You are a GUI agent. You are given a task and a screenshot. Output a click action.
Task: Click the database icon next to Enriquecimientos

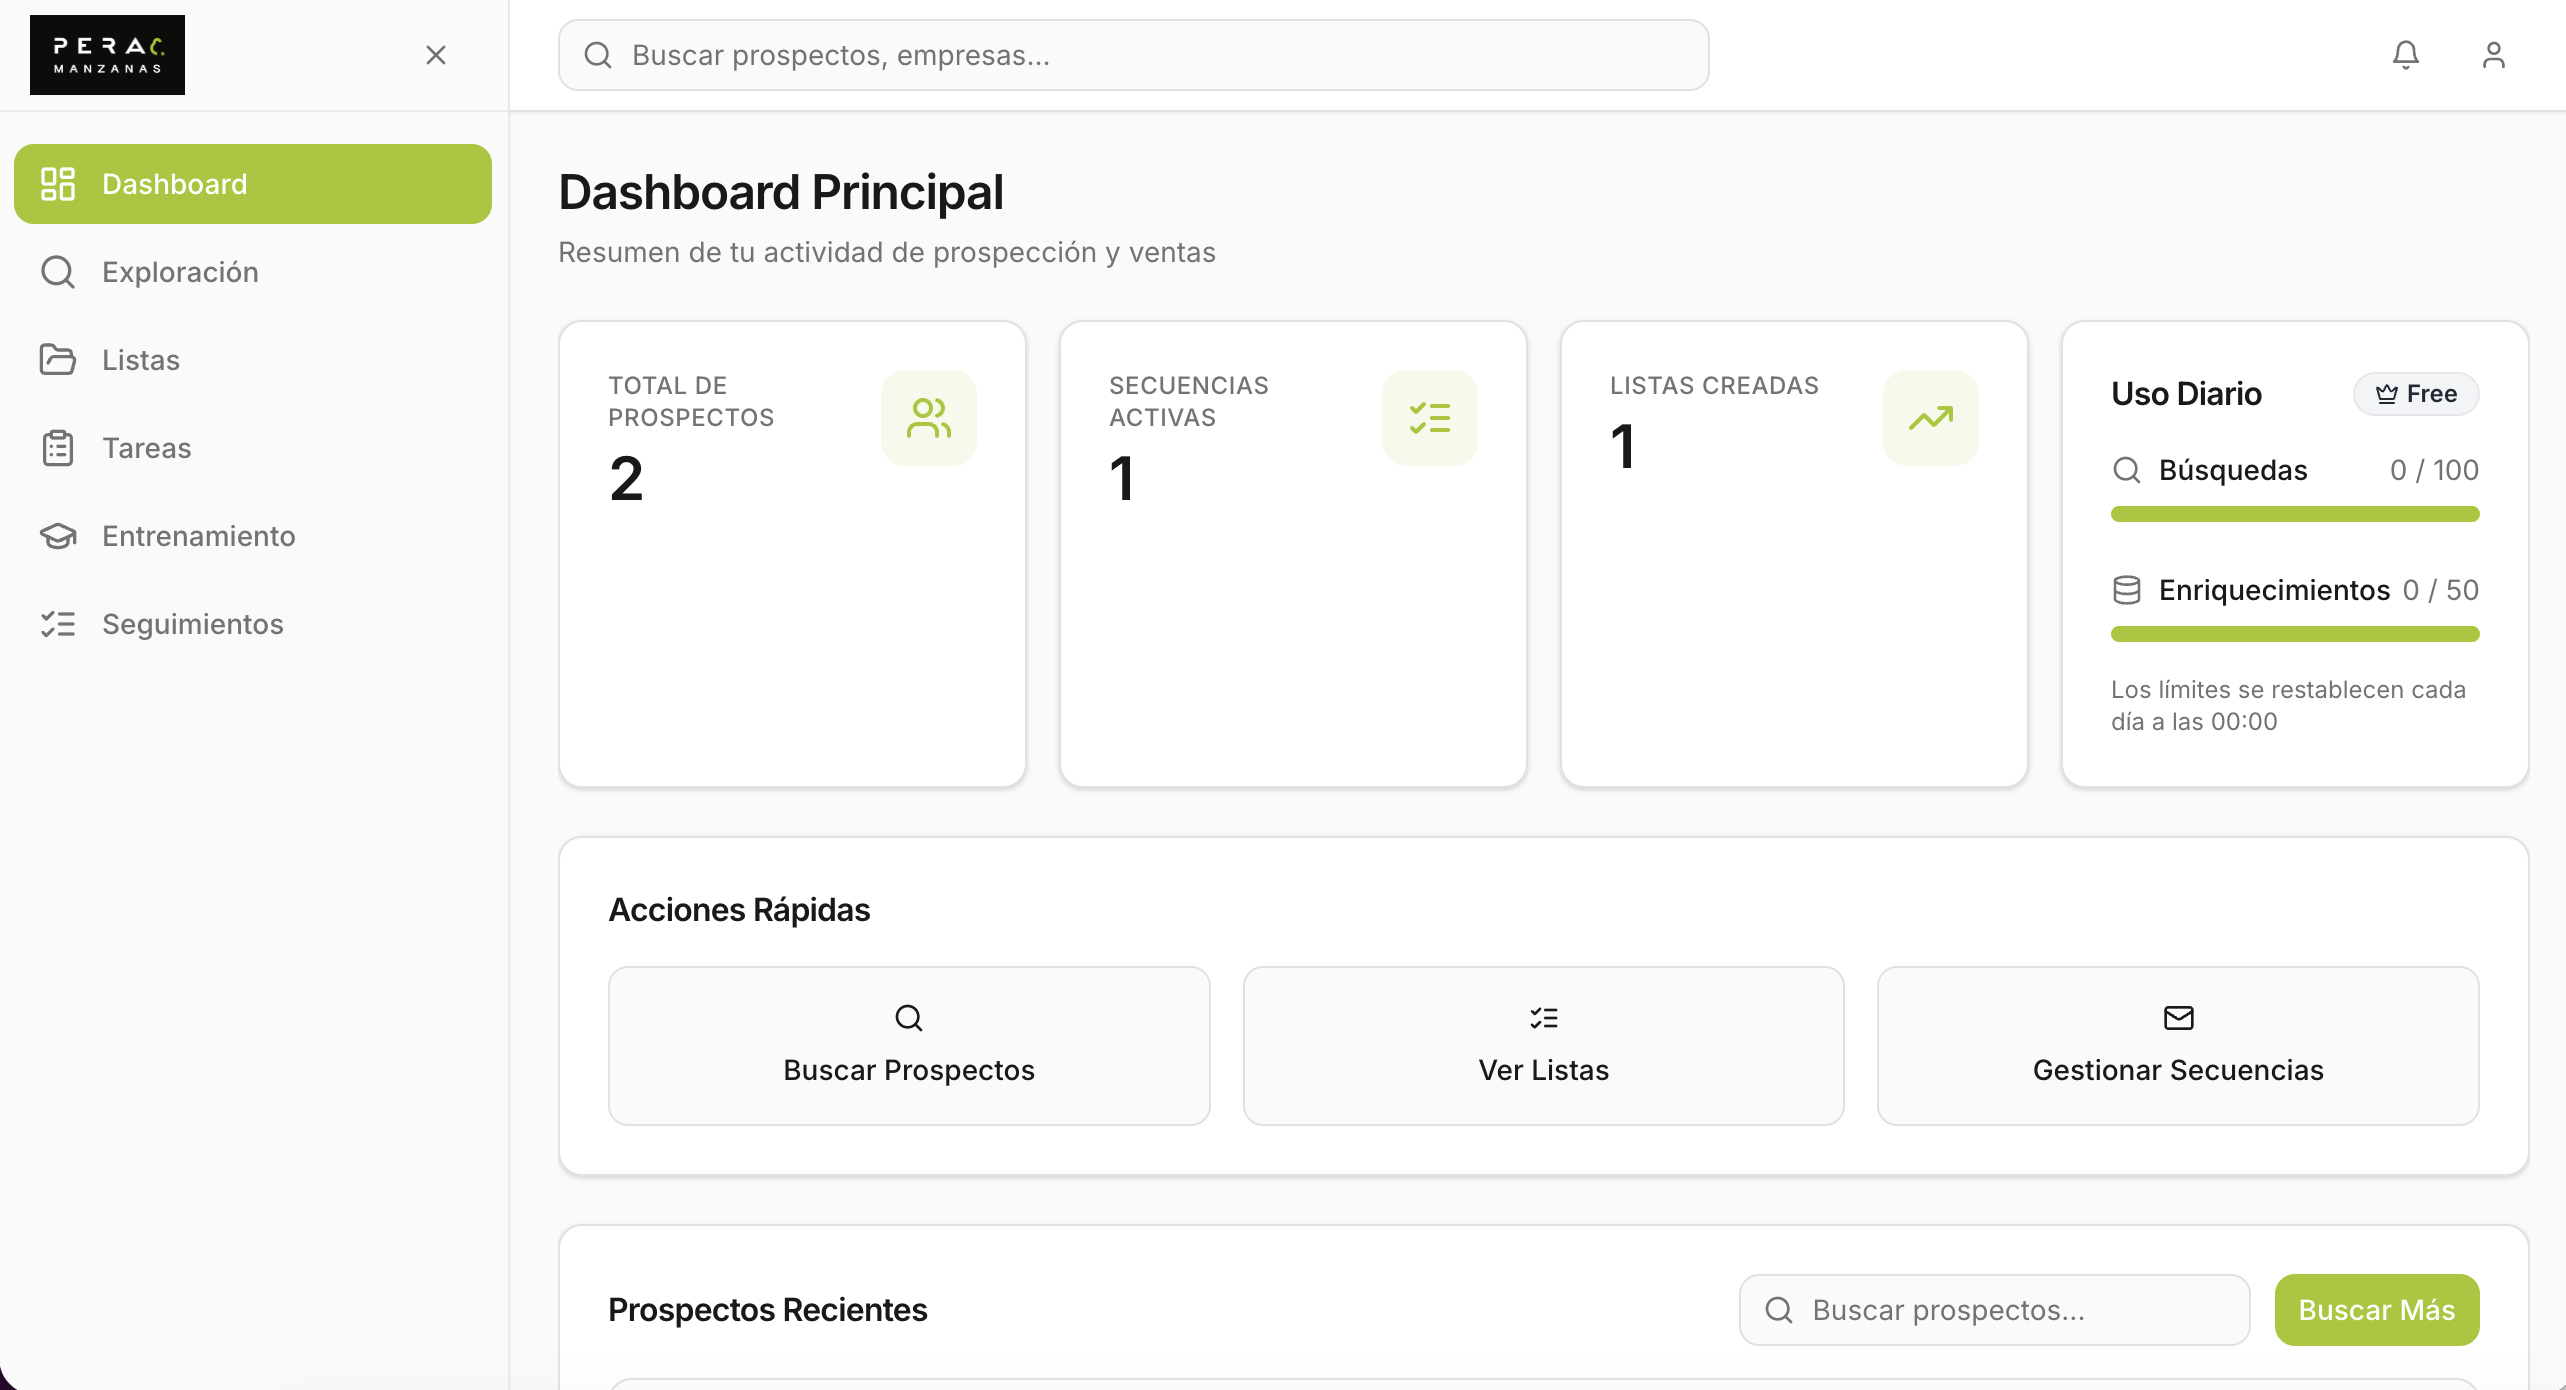pos(2127,589)
